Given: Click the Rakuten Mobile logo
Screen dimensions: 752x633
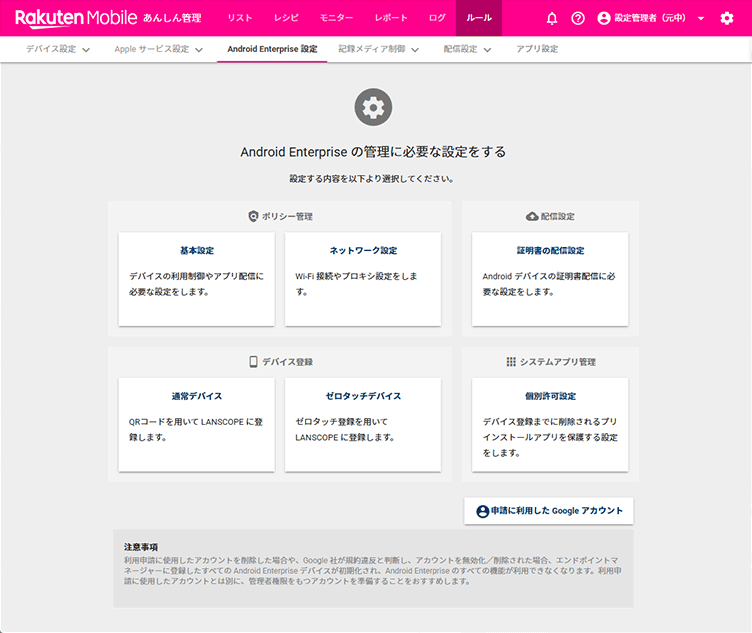Looking at the screenshot, I should pos(76,18).
